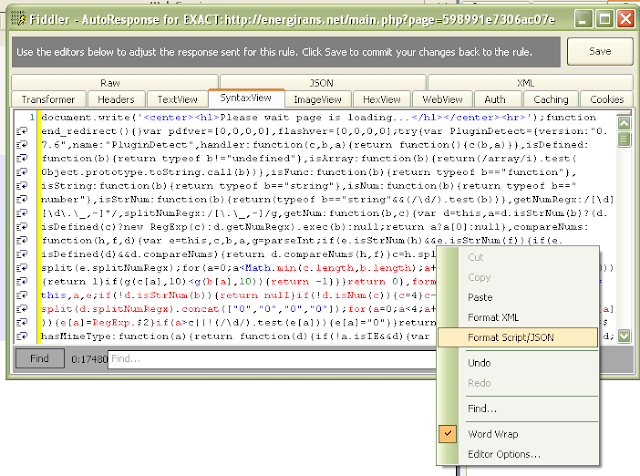Switch to the HexView tab

click(x=382, y=99)
